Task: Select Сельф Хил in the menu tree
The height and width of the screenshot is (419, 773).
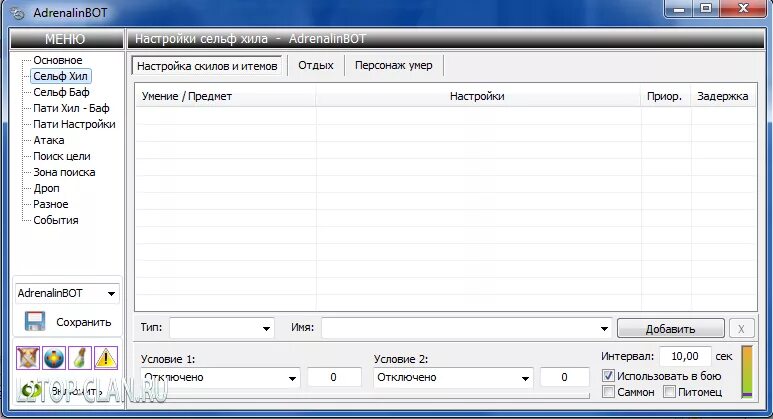Action: click(61, 76)
